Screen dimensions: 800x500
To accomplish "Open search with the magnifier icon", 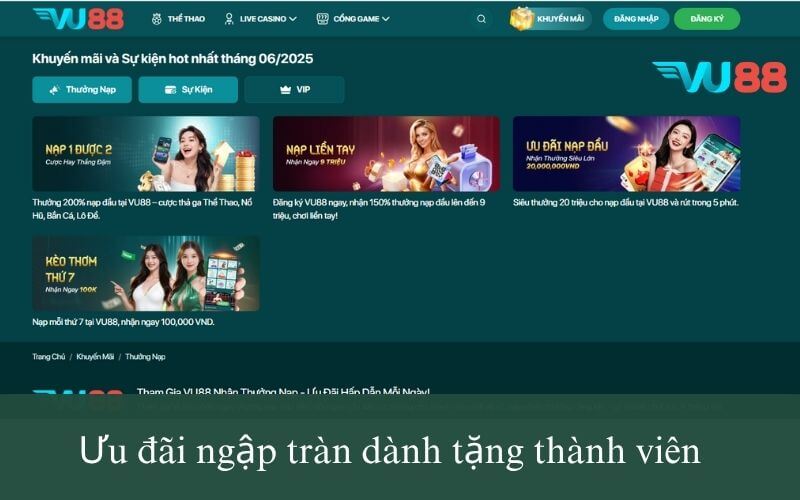I will point(481,19).
